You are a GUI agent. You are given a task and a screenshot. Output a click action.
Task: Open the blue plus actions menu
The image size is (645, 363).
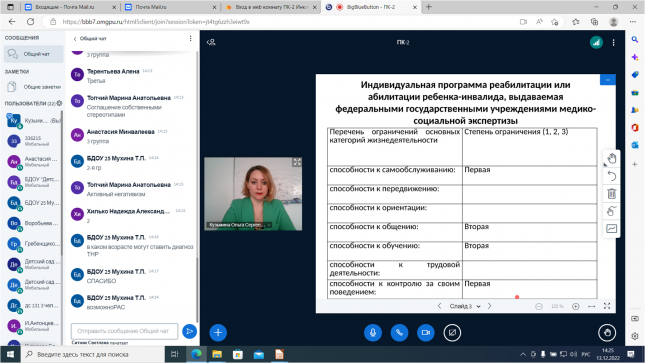pyautogui.click(x=218, y=333)
